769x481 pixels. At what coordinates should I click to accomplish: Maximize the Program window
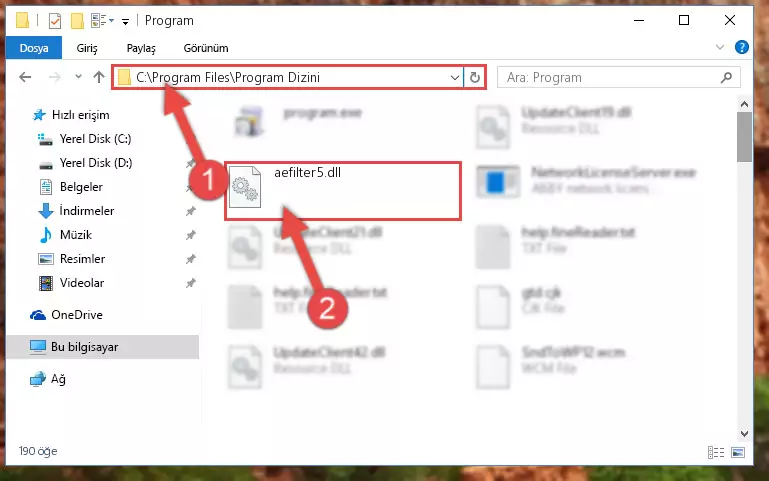[x=684, y=21]
